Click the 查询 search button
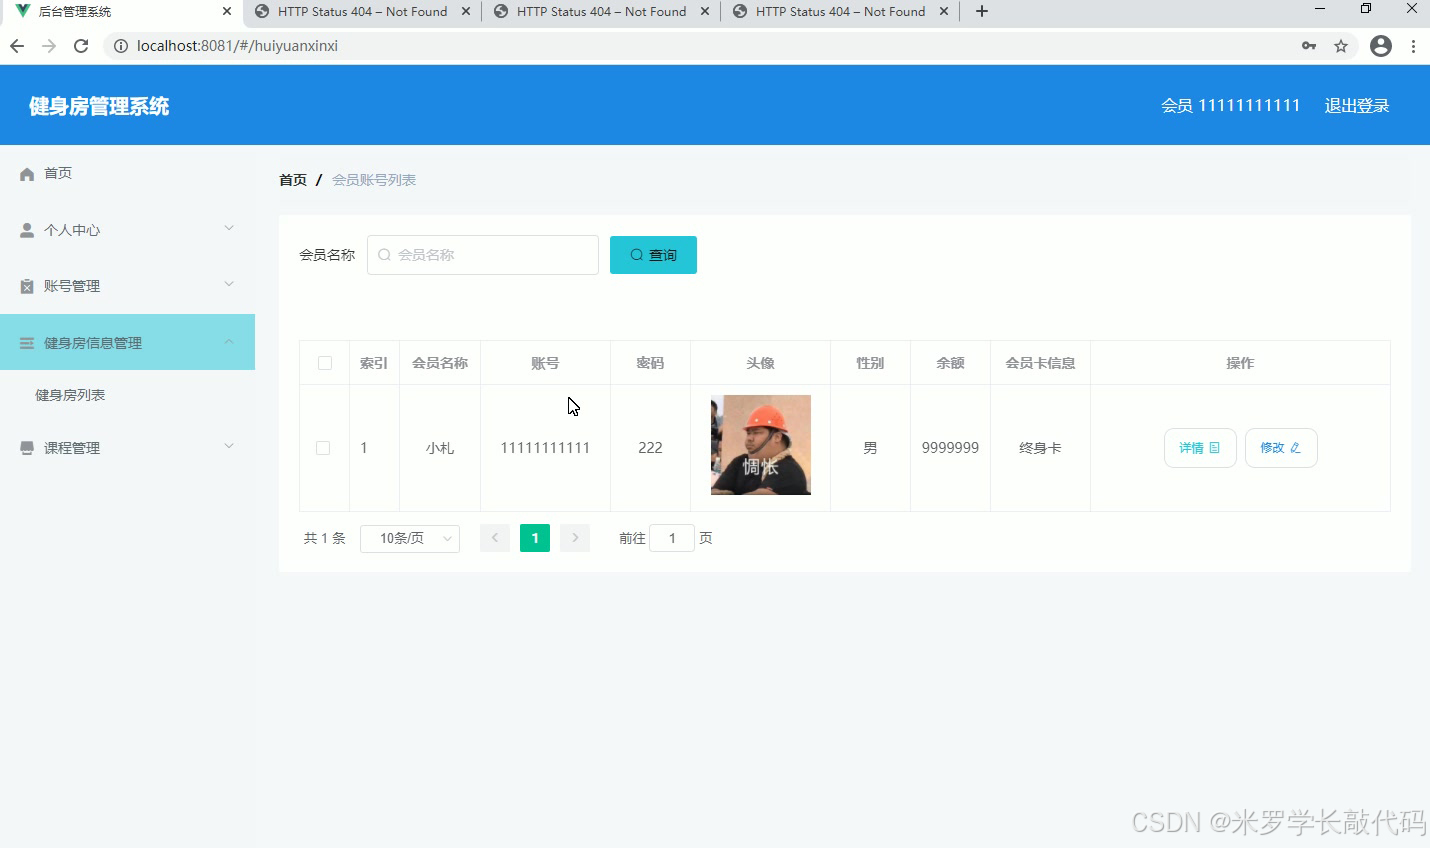1430x848 pixels. [652, 255]
